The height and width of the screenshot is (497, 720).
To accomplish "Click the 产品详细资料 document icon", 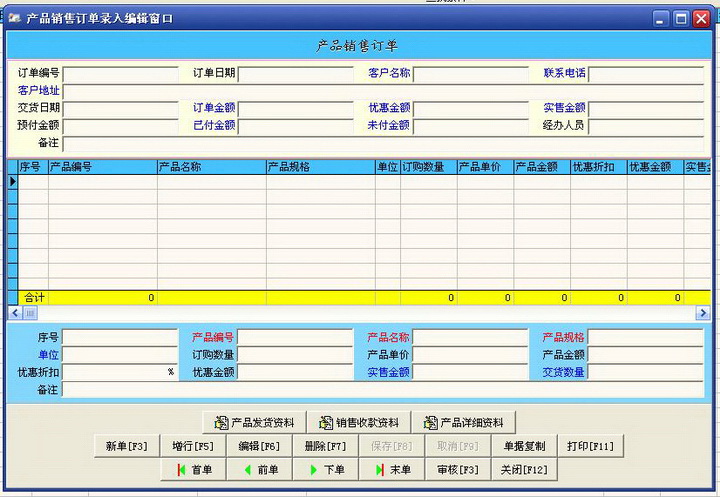I will (x=431, y=423).
